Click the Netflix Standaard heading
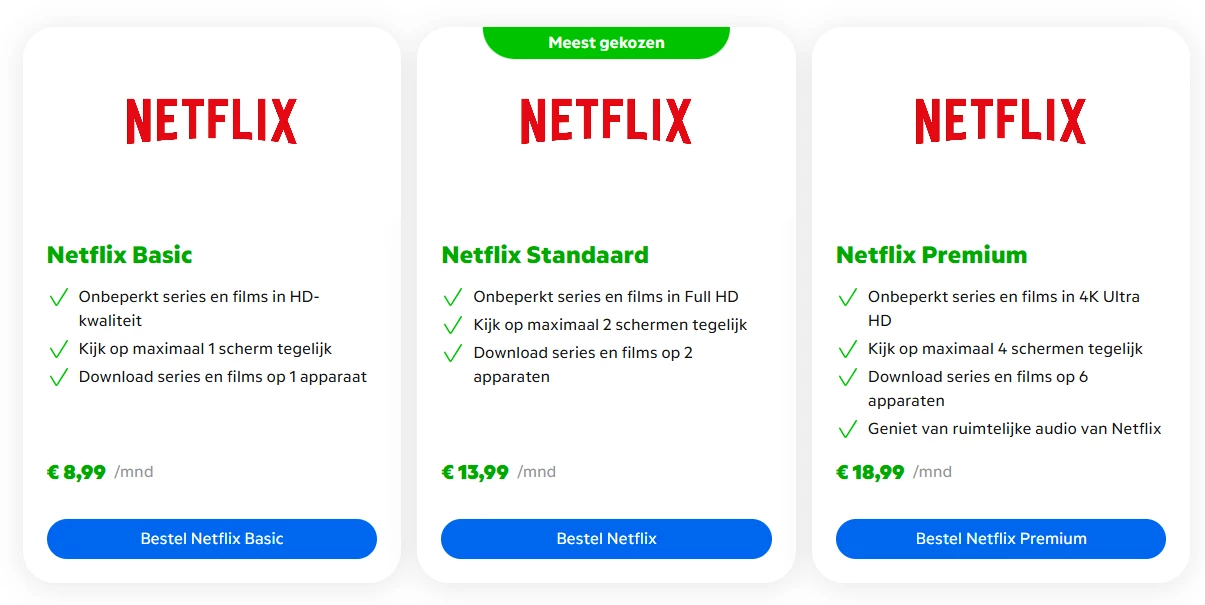The image size is (1205, 605). point(545,255)
